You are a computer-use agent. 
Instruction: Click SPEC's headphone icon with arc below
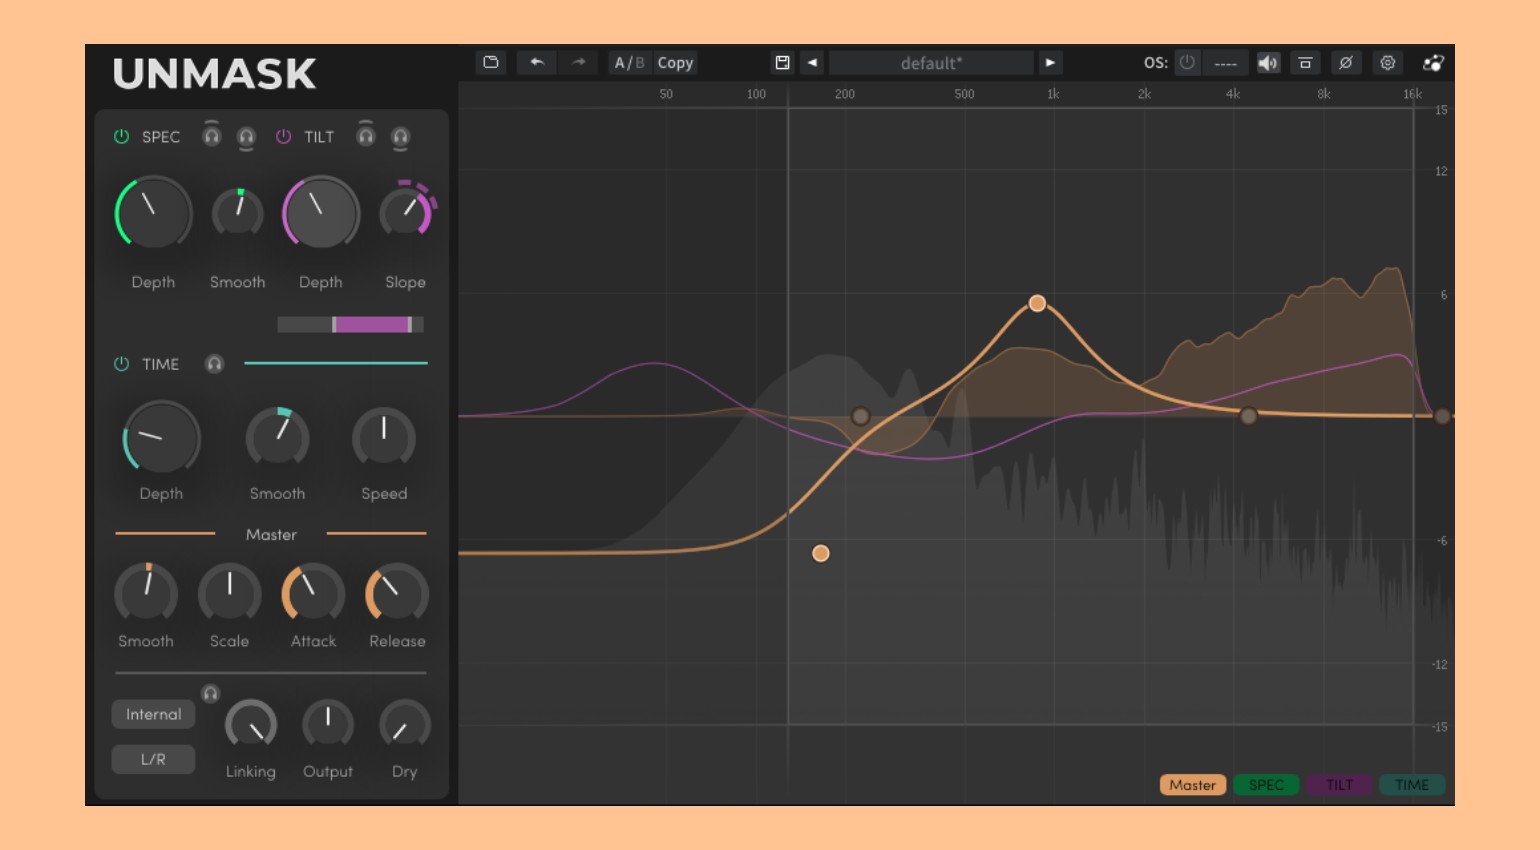(x=246, y=138)
